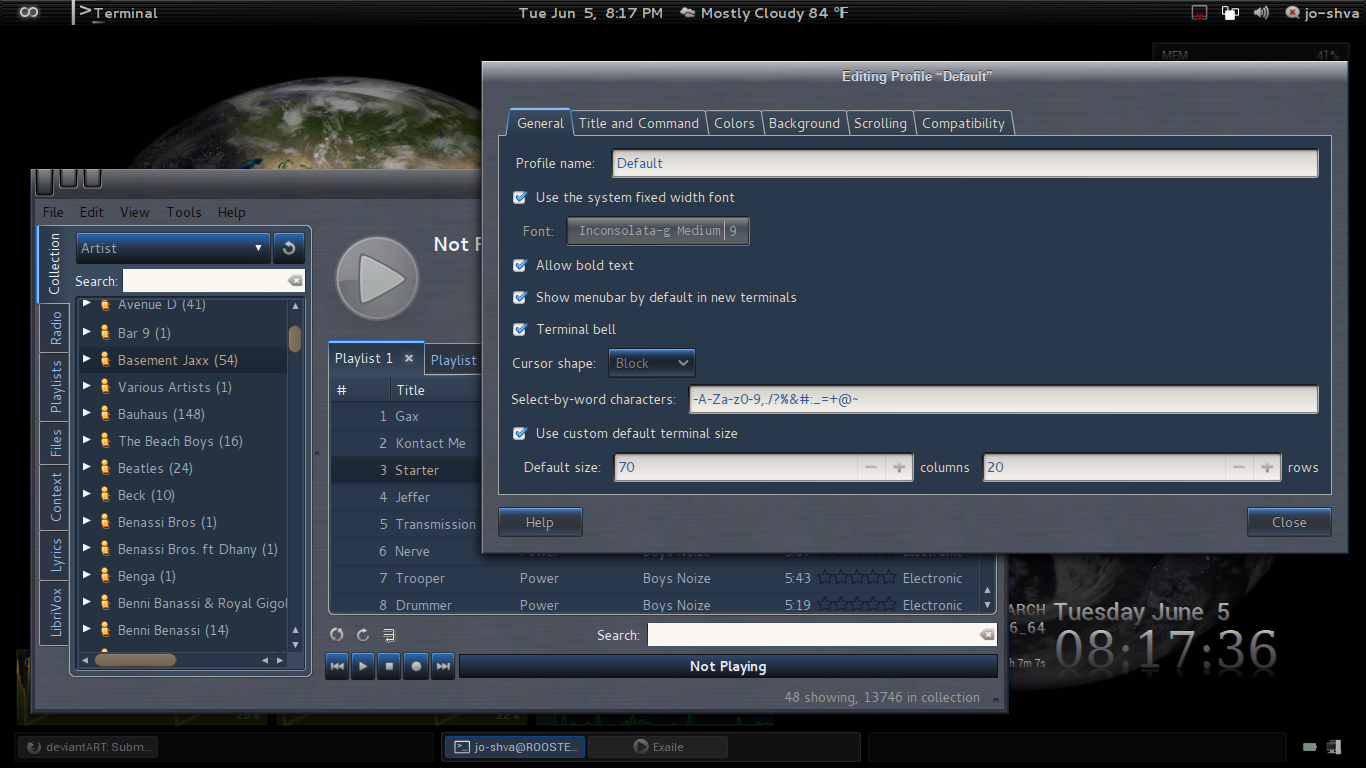Switch to Exaile in the bottom taskbar

[656, 746]
